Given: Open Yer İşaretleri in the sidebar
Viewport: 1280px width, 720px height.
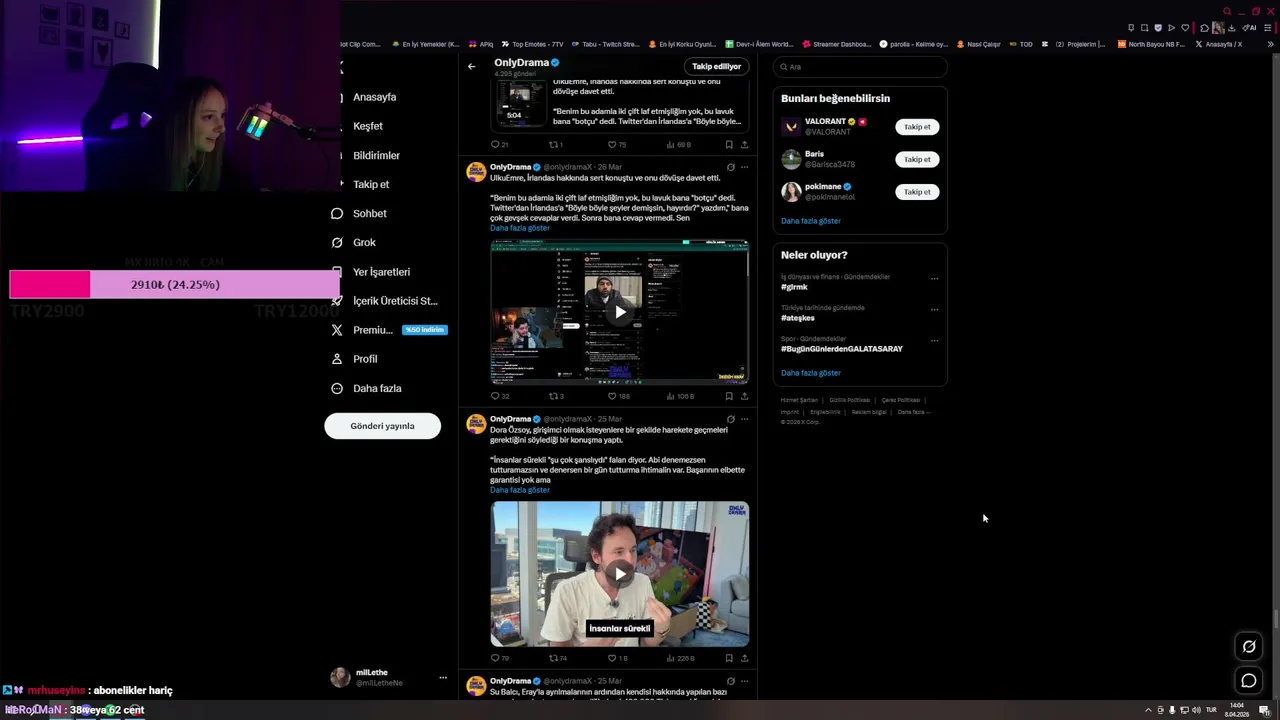Looking at the screenshot, I should (x=370, y=272).
